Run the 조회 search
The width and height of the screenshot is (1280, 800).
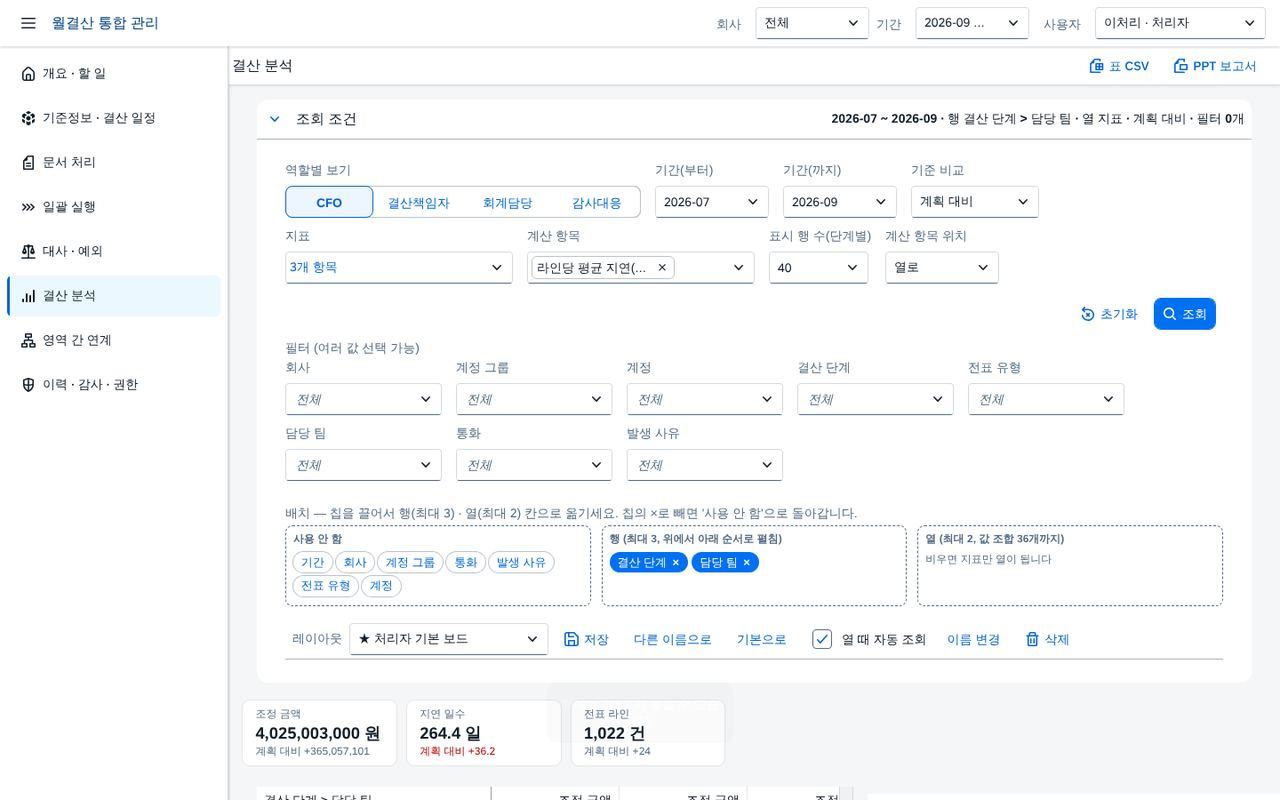point(1185,314)
